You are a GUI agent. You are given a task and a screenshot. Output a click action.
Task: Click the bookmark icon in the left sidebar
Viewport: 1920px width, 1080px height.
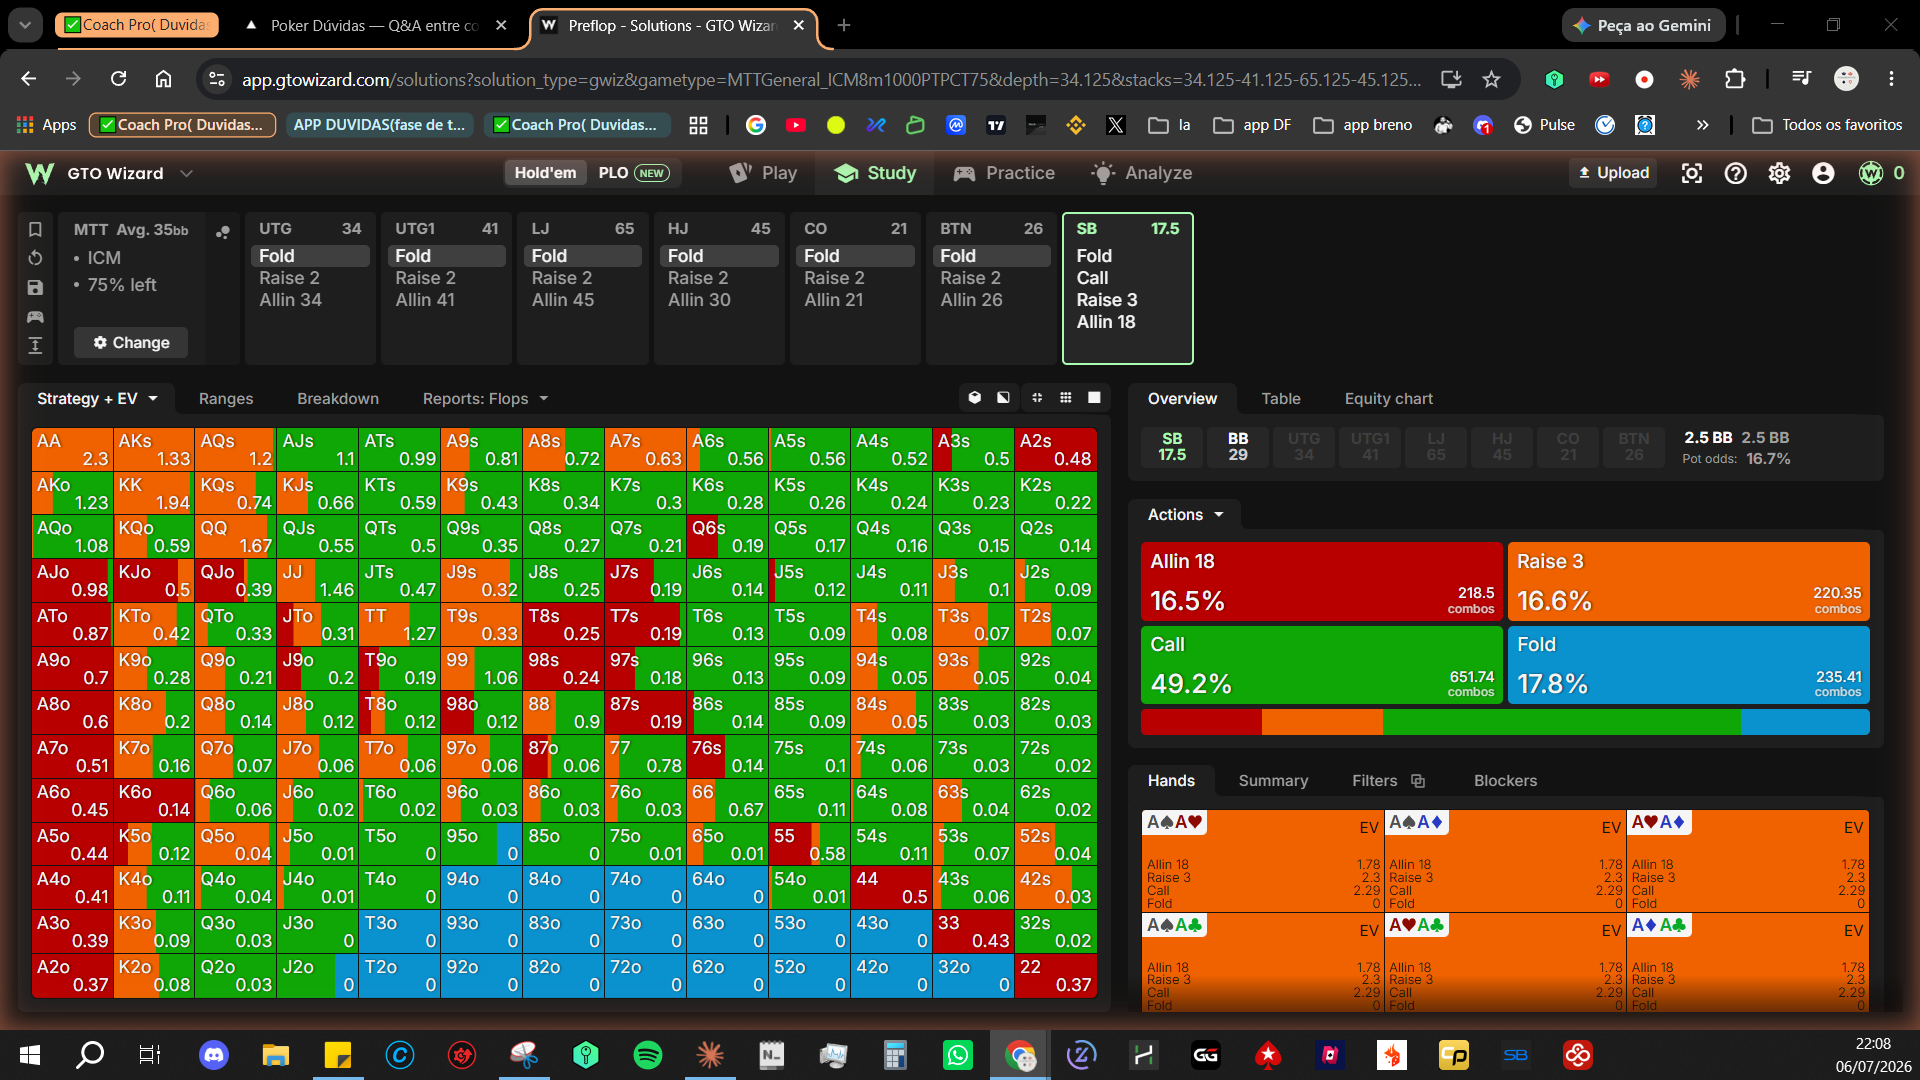click(35, 229)
